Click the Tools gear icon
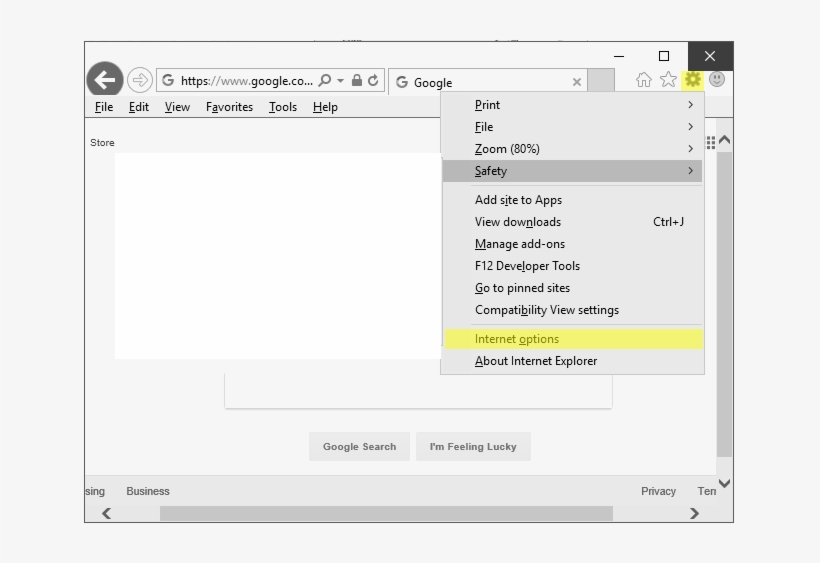 (693, 79)
